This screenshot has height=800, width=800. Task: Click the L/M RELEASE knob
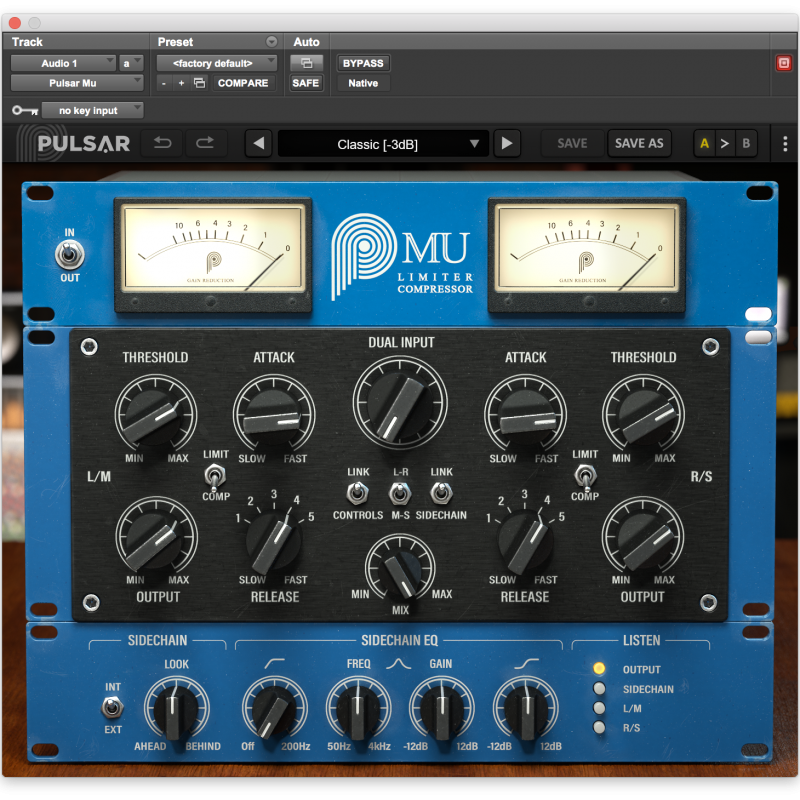274,542
